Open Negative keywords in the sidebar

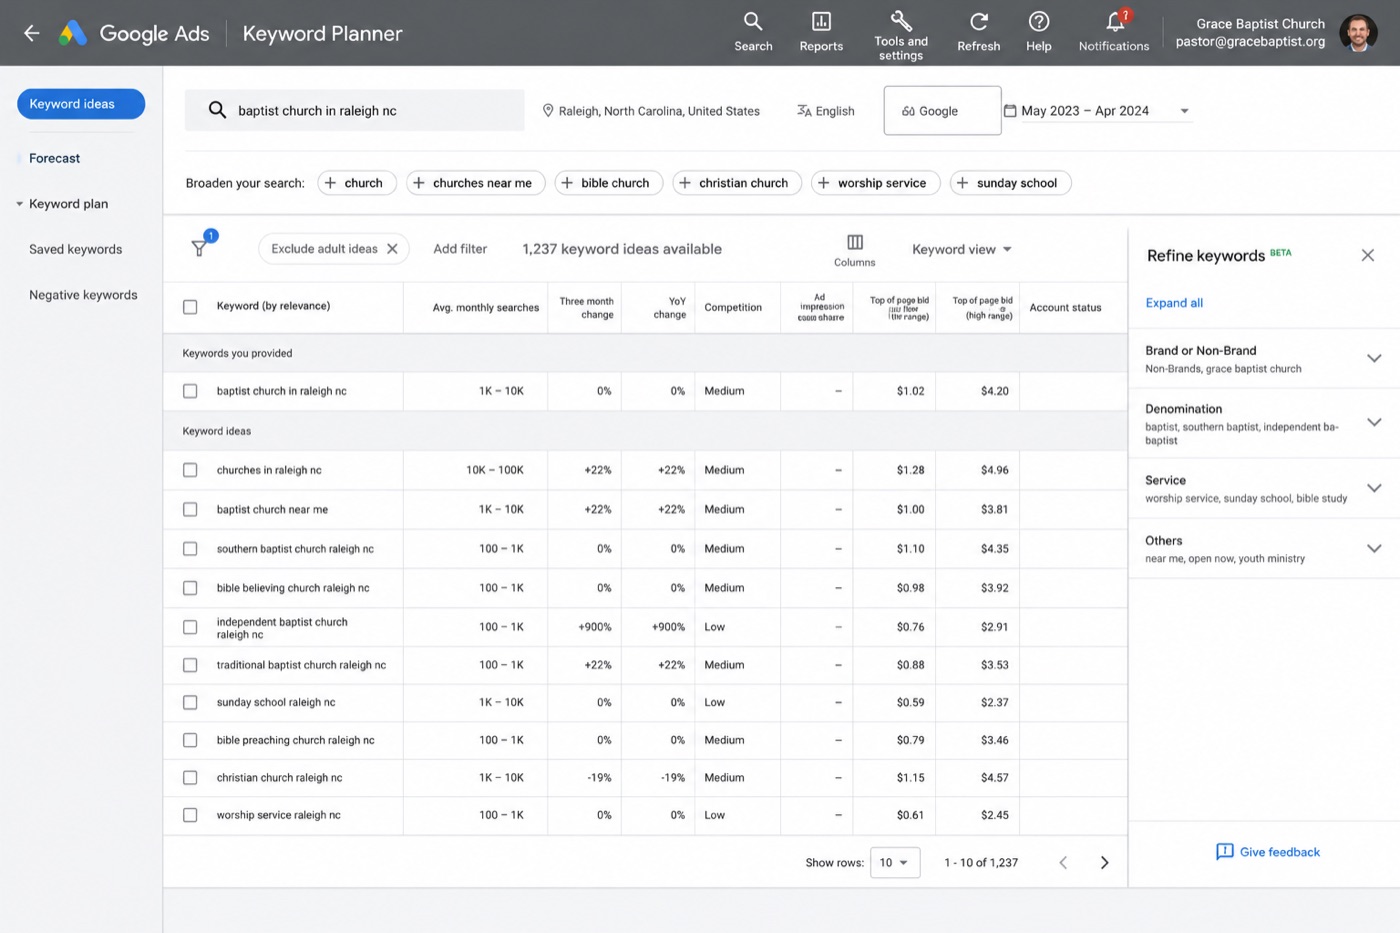pos(83,295)
